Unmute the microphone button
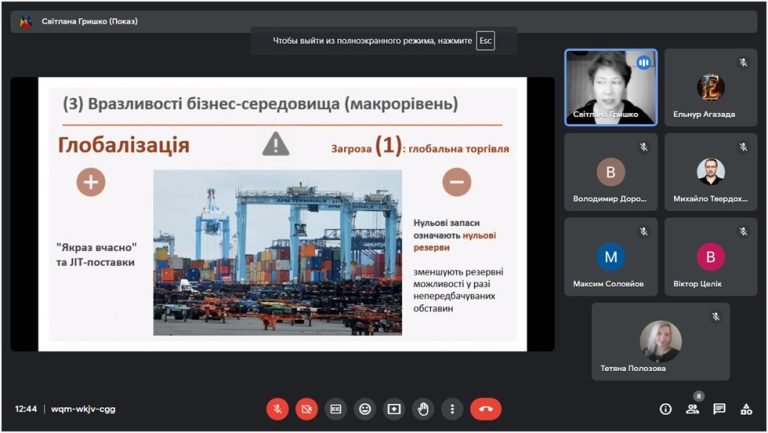768x433 pixels. pyautogui.click(x=277, y=409)
